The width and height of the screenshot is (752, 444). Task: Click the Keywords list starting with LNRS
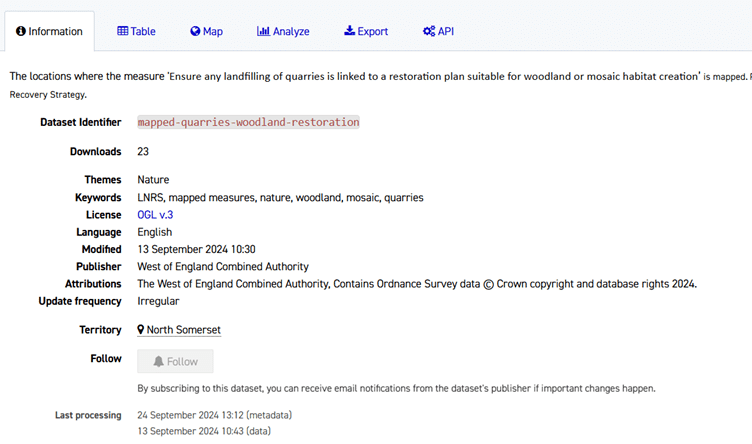280,198
